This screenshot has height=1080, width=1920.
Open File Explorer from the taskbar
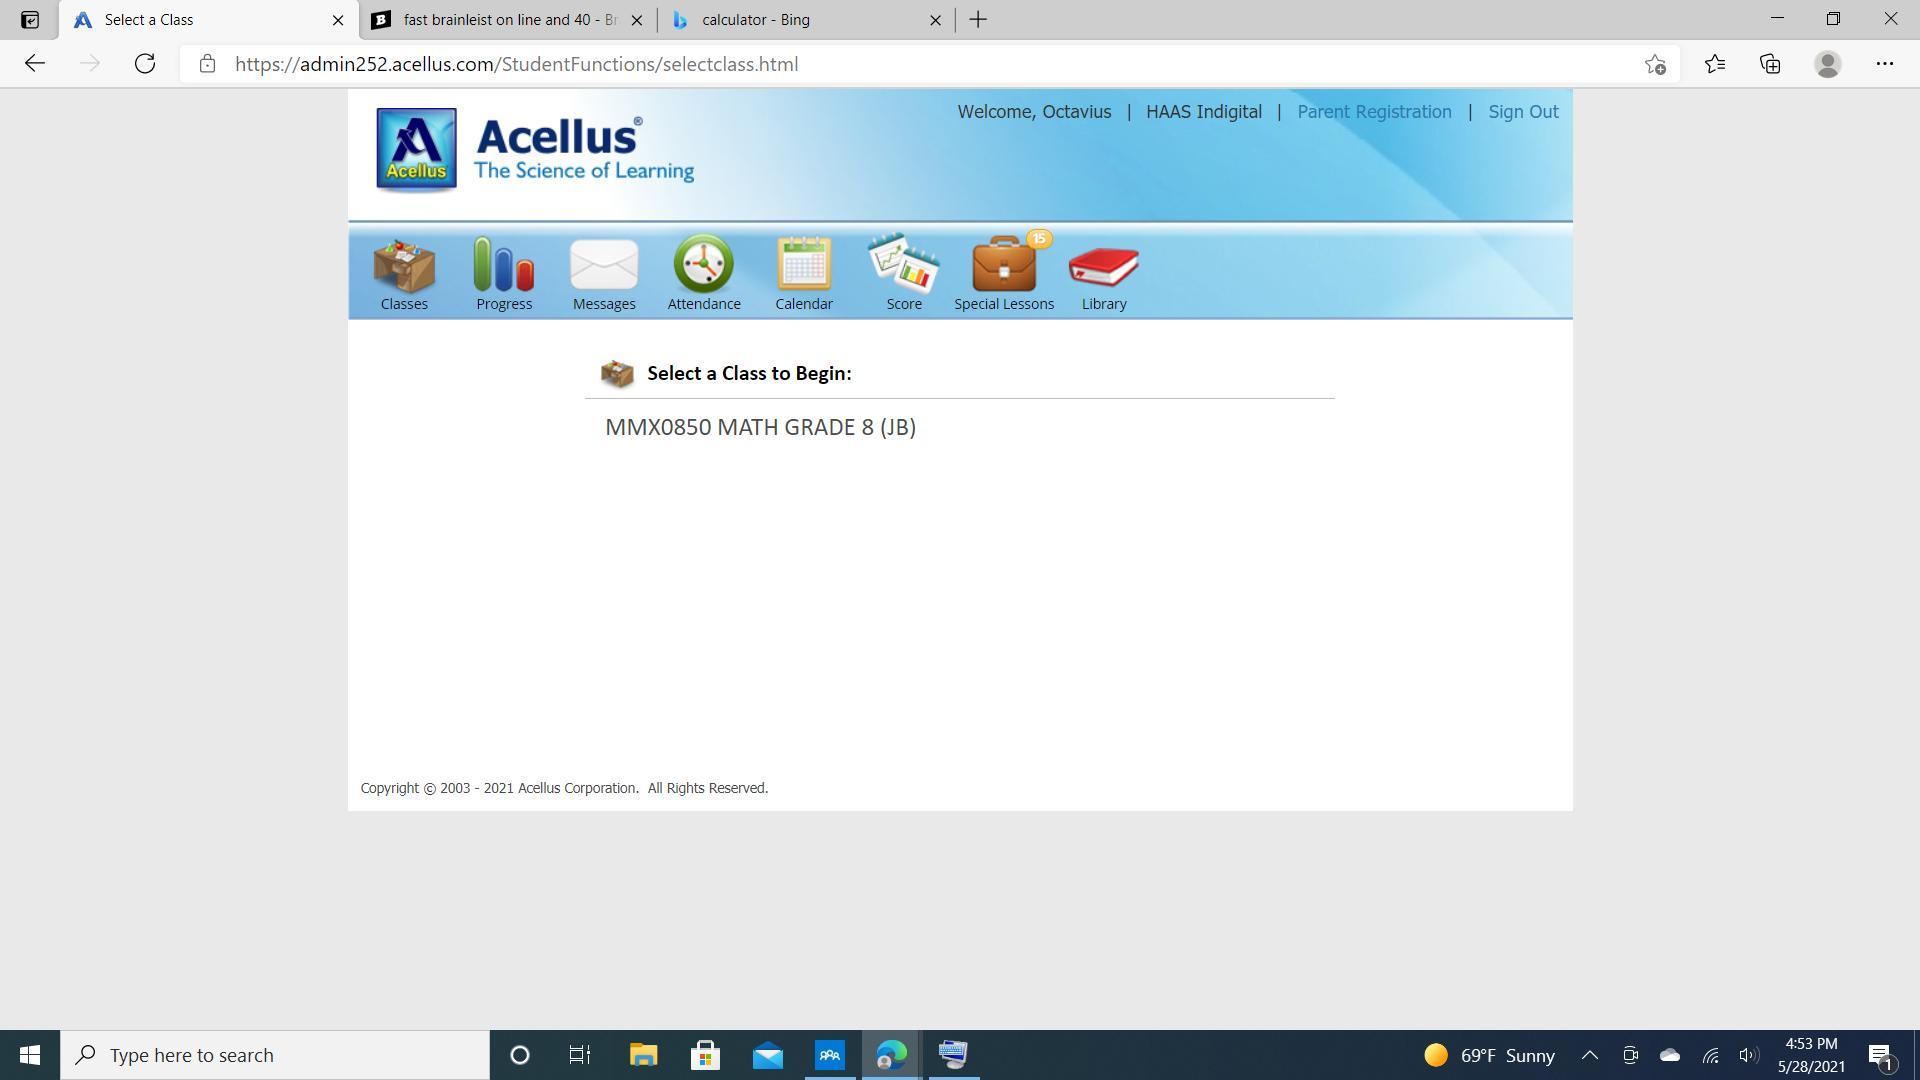click(643, 1055)
